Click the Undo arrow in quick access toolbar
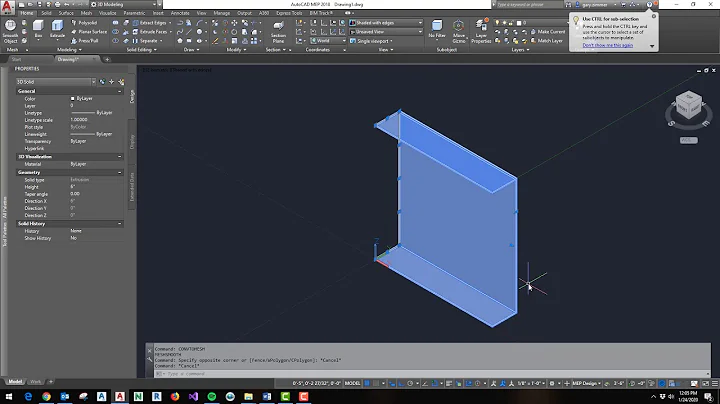Image resolution: width=720 pixels, height=404 pixels. (67, 5)
